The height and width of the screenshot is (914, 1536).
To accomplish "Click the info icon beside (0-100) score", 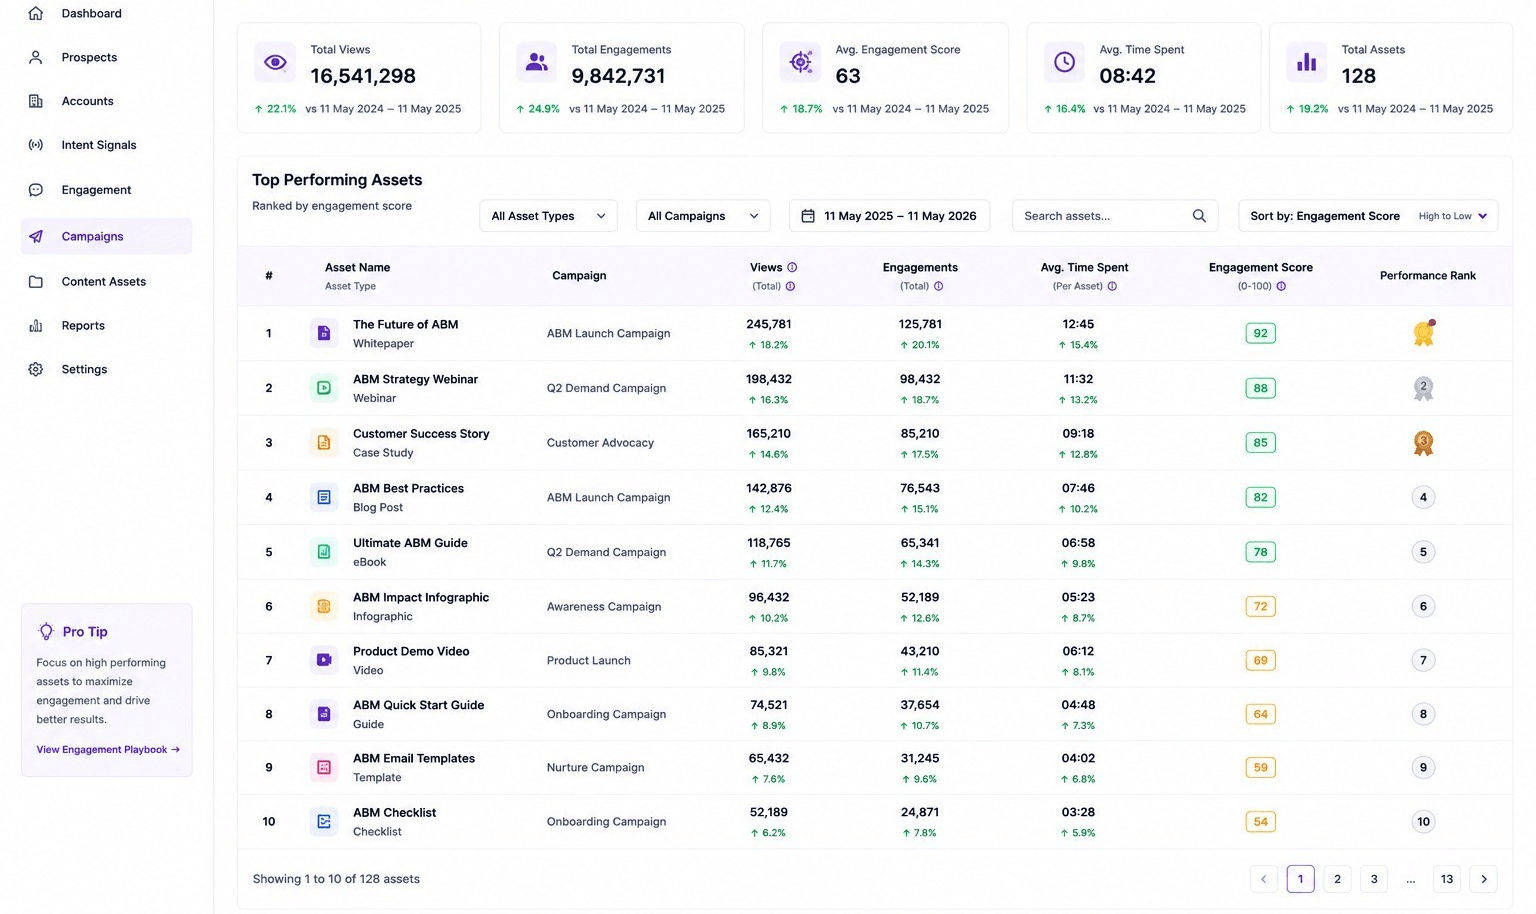I will pos(1281,286).
